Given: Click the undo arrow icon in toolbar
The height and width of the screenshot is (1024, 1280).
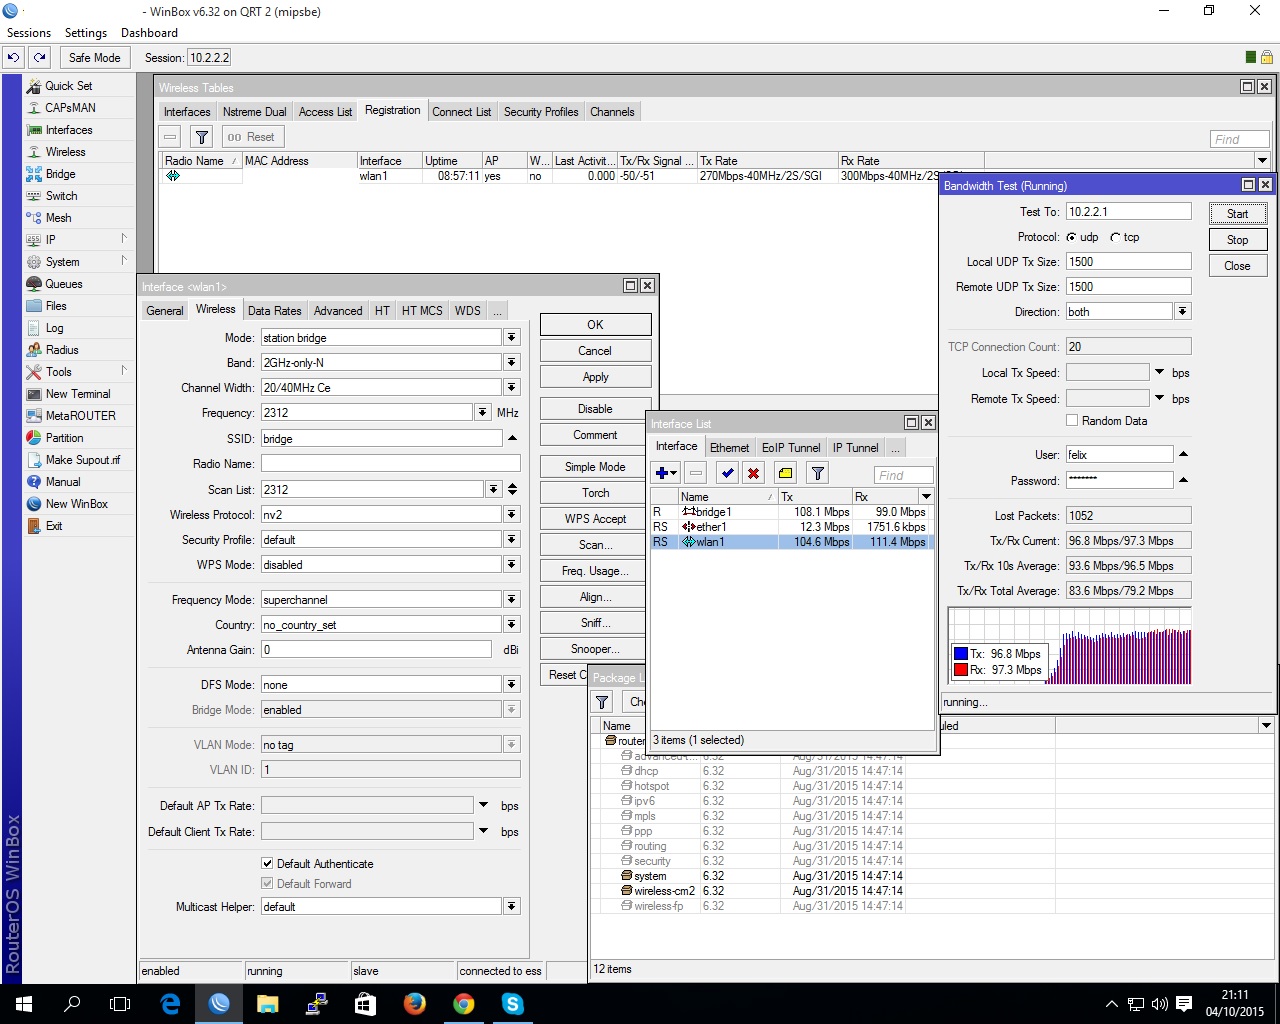Looking at the screenshot, I should (14, 58).
